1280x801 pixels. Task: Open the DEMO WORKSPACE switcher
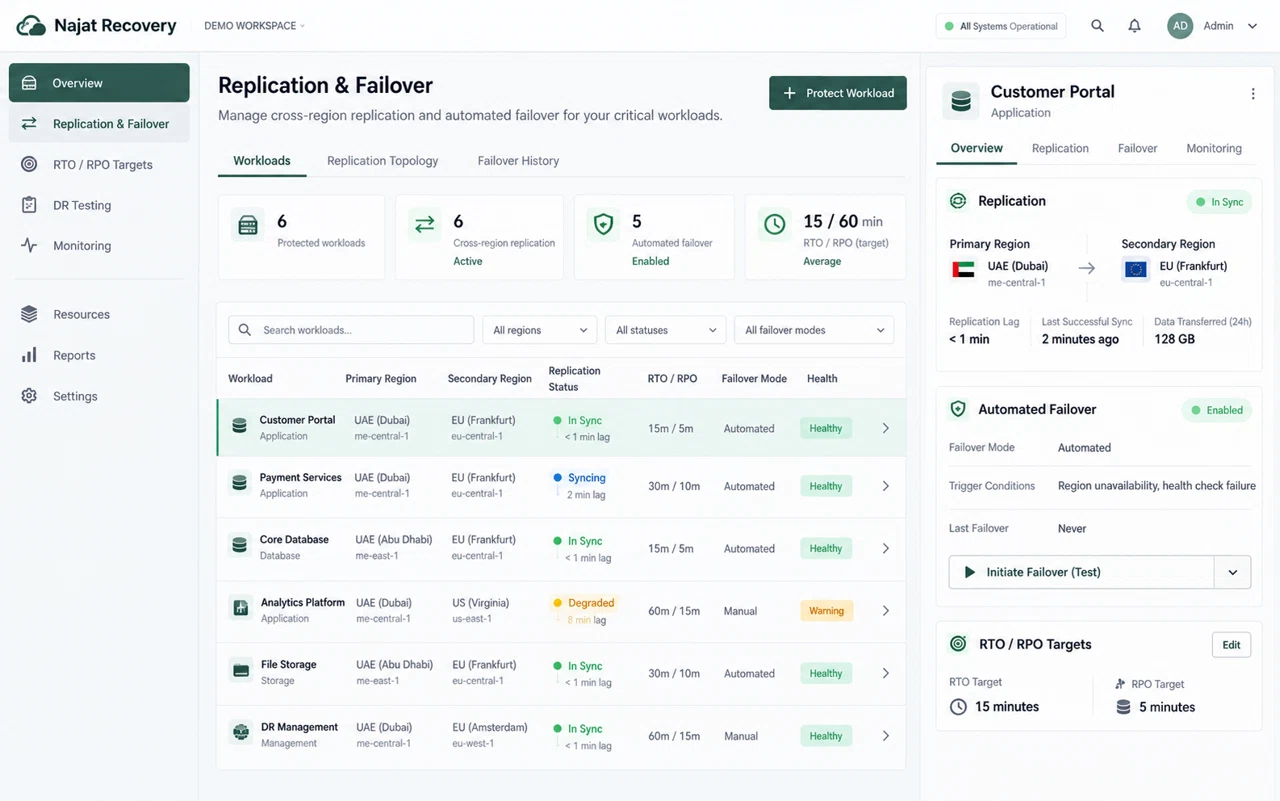click(254, 26)
